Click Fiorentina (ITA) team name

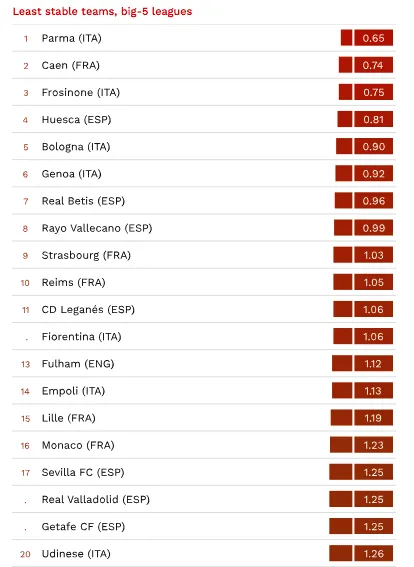(81, 337)
